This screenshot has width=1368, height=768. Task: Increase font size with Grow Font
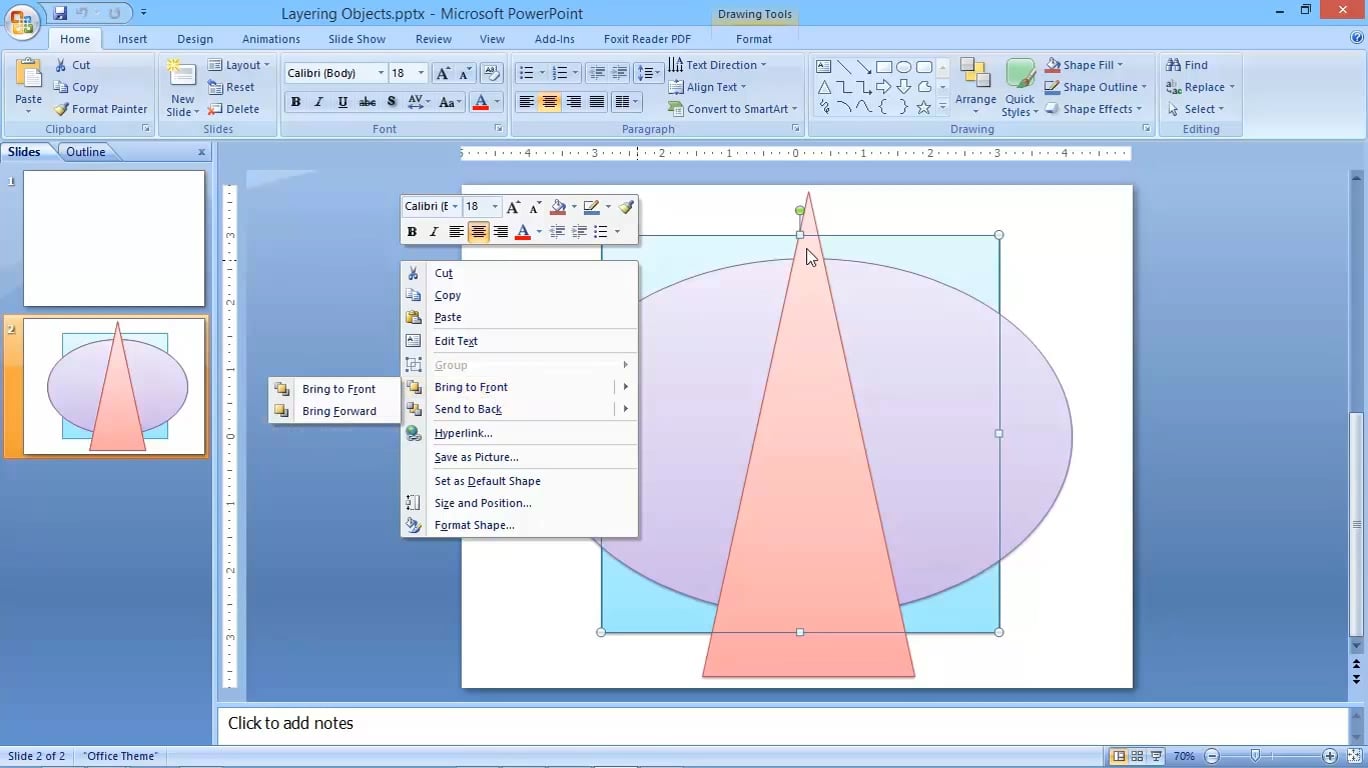443,73
